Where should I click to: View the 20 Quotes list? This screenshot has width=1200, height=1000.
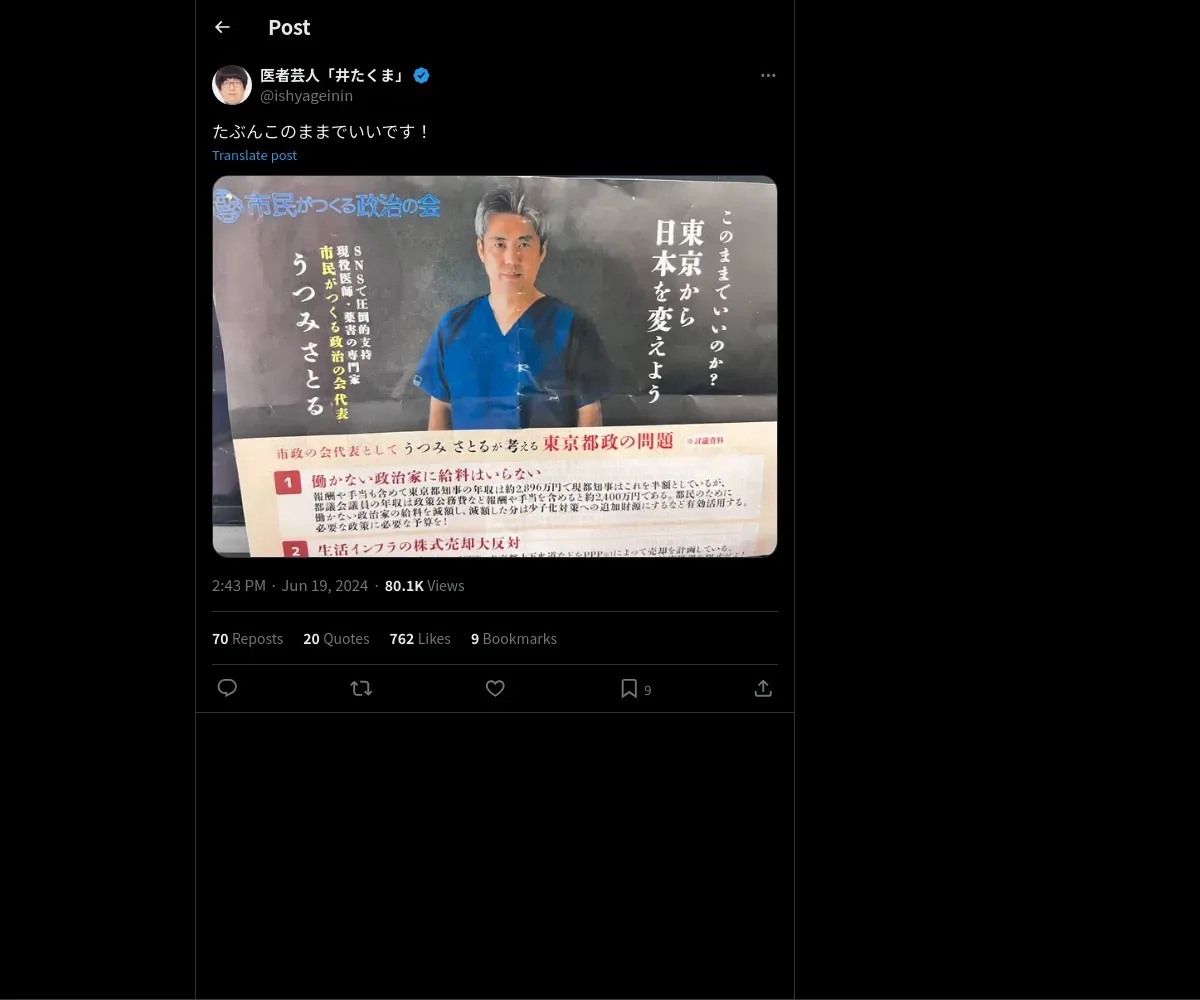pyautogui.click(x=336, y=638)
